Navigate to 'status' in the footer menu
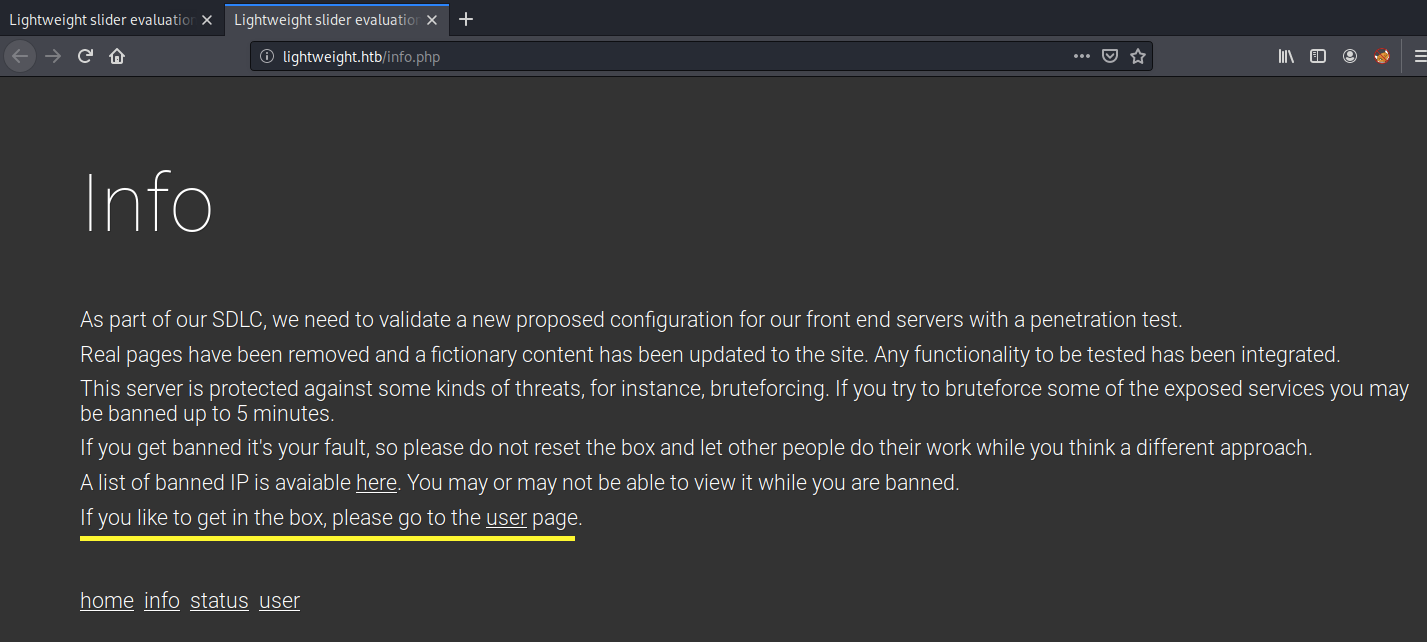The height and width of the screenshot is (642, 1427). click(x=219, y=601)
